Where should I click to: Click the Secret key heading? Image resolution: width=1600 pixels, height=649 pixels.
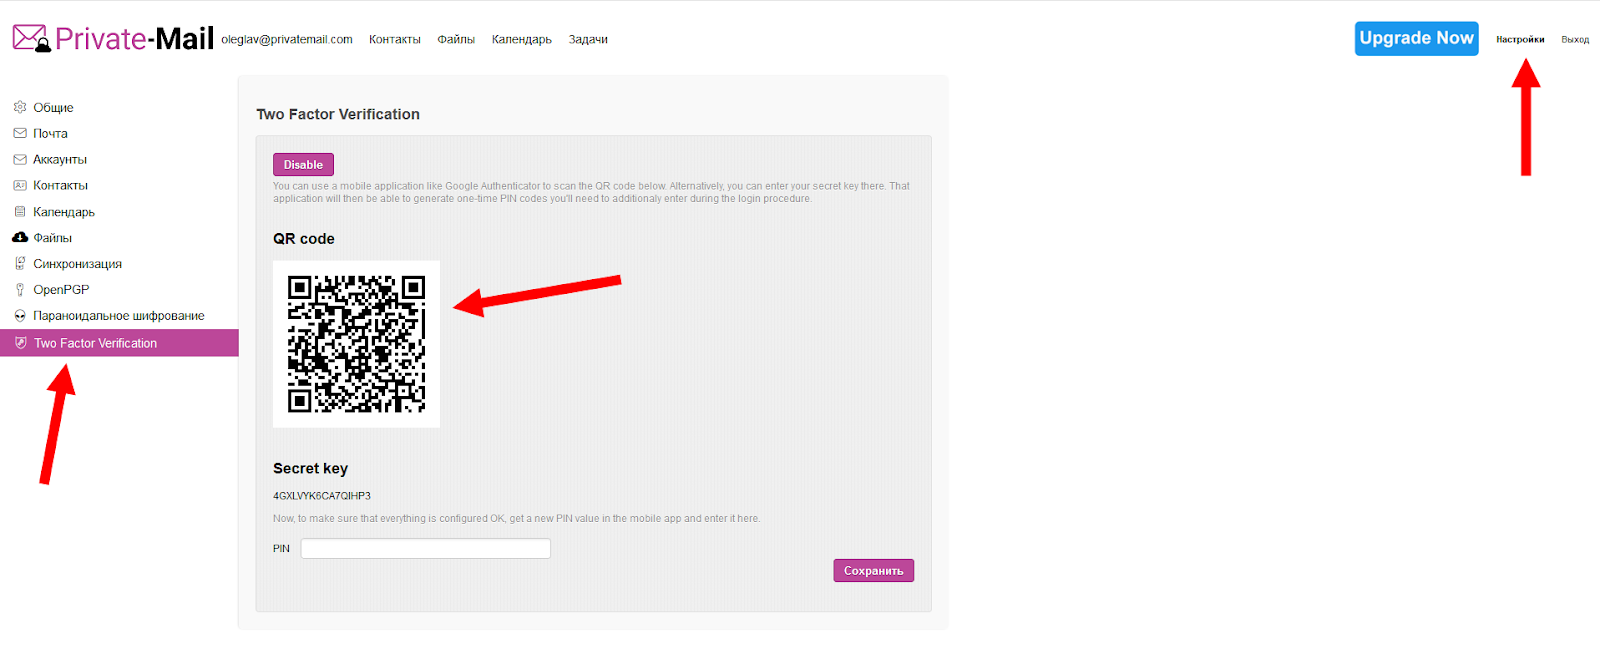tap(310, 468)
